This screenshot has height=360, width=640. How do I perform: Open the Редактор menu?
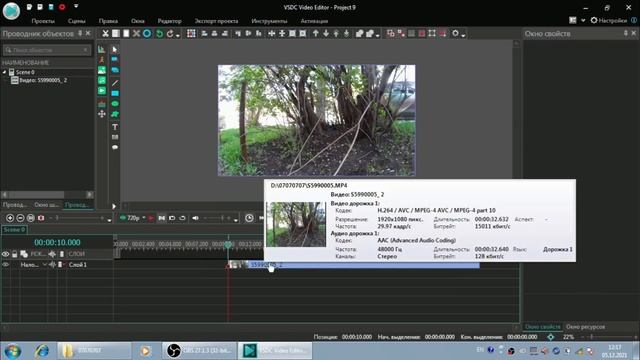[169, 21]
